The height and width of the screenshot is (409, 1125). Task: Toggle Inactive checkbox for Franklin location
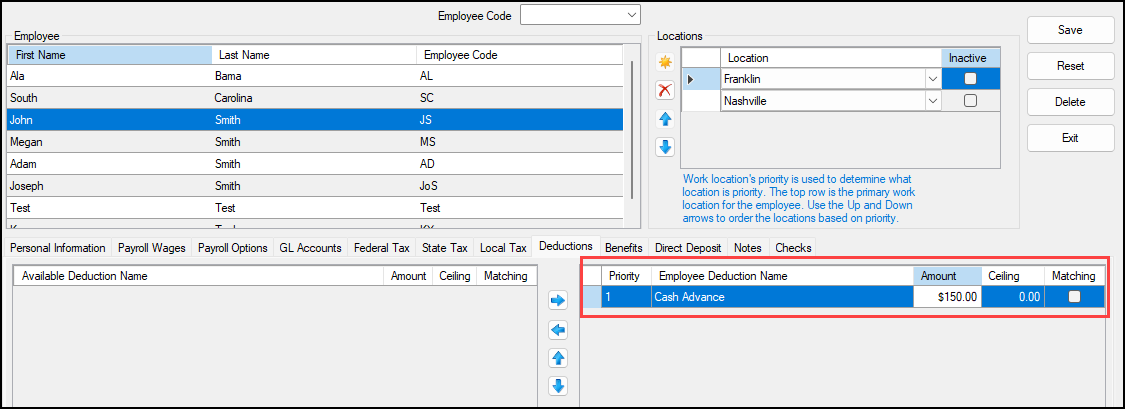pyautogui.click(x=969, y=78)
